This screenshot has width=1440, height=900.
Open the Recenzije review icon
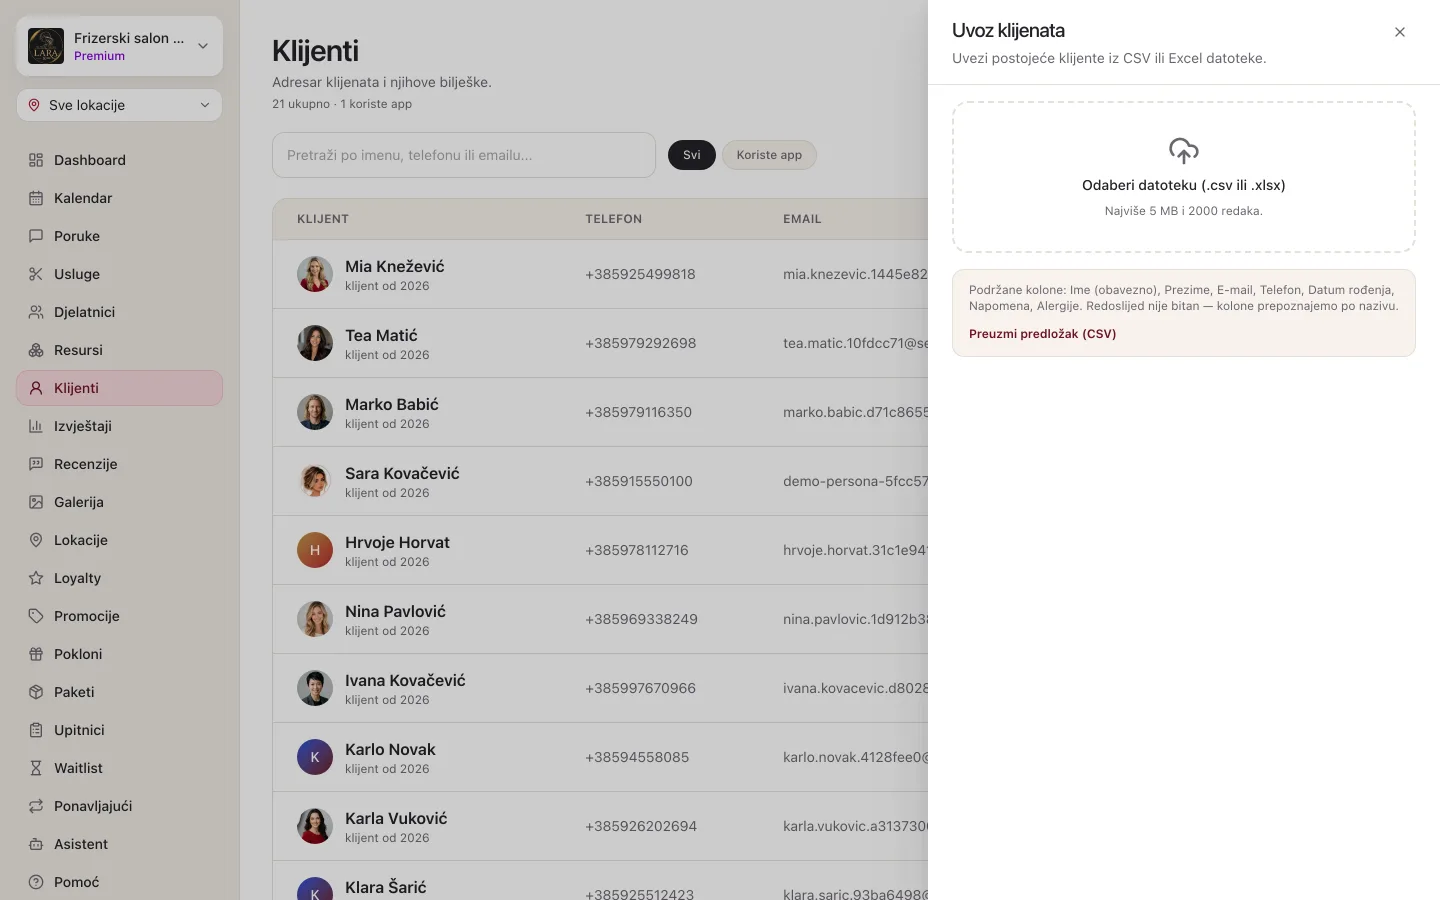[x=36, y=464]
